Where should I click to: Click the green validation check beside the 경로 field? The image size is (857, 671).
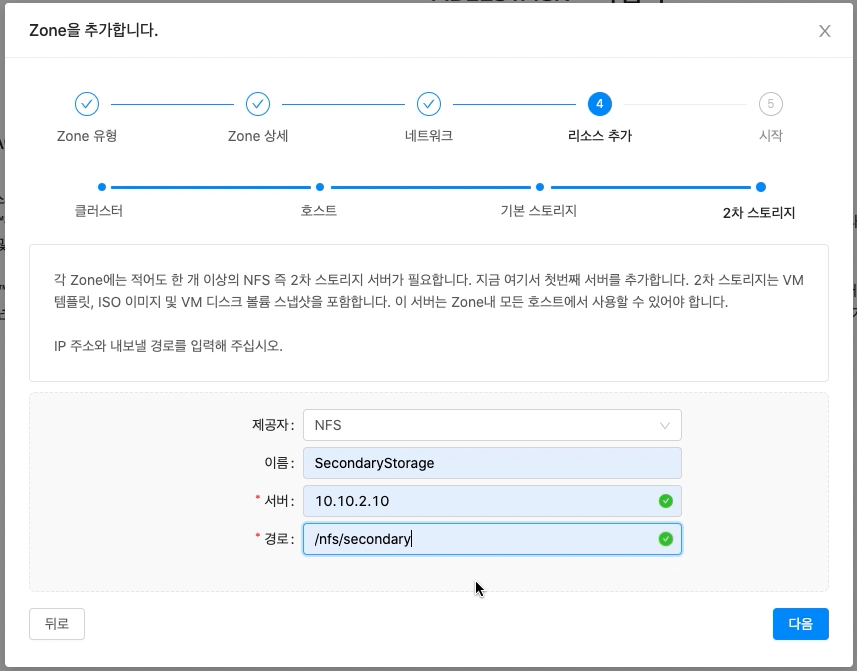(667, 538)
